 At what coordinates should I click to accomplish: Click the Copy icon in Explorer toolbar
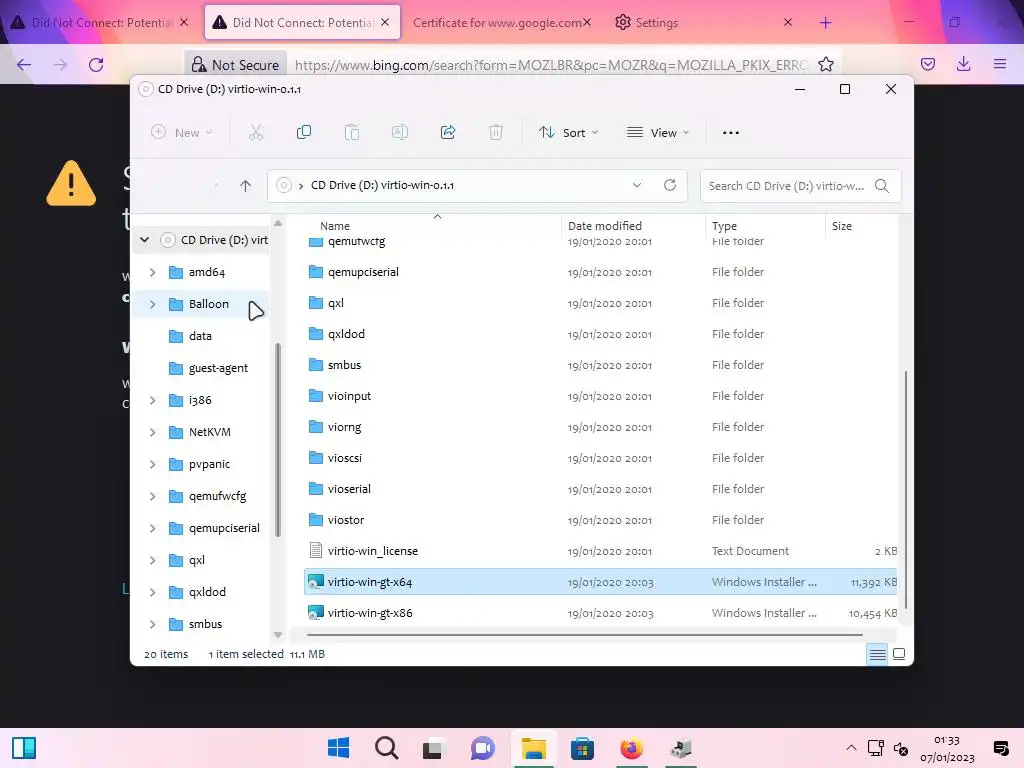(304, 133)
